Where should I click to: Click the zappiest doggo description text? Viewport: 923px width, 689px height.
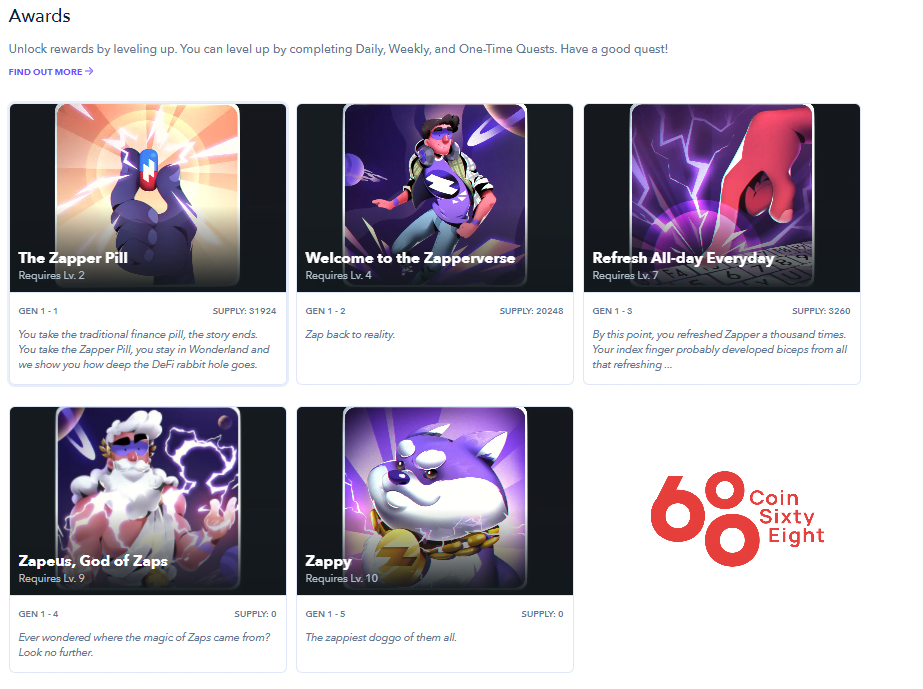[x=381, y=638]
